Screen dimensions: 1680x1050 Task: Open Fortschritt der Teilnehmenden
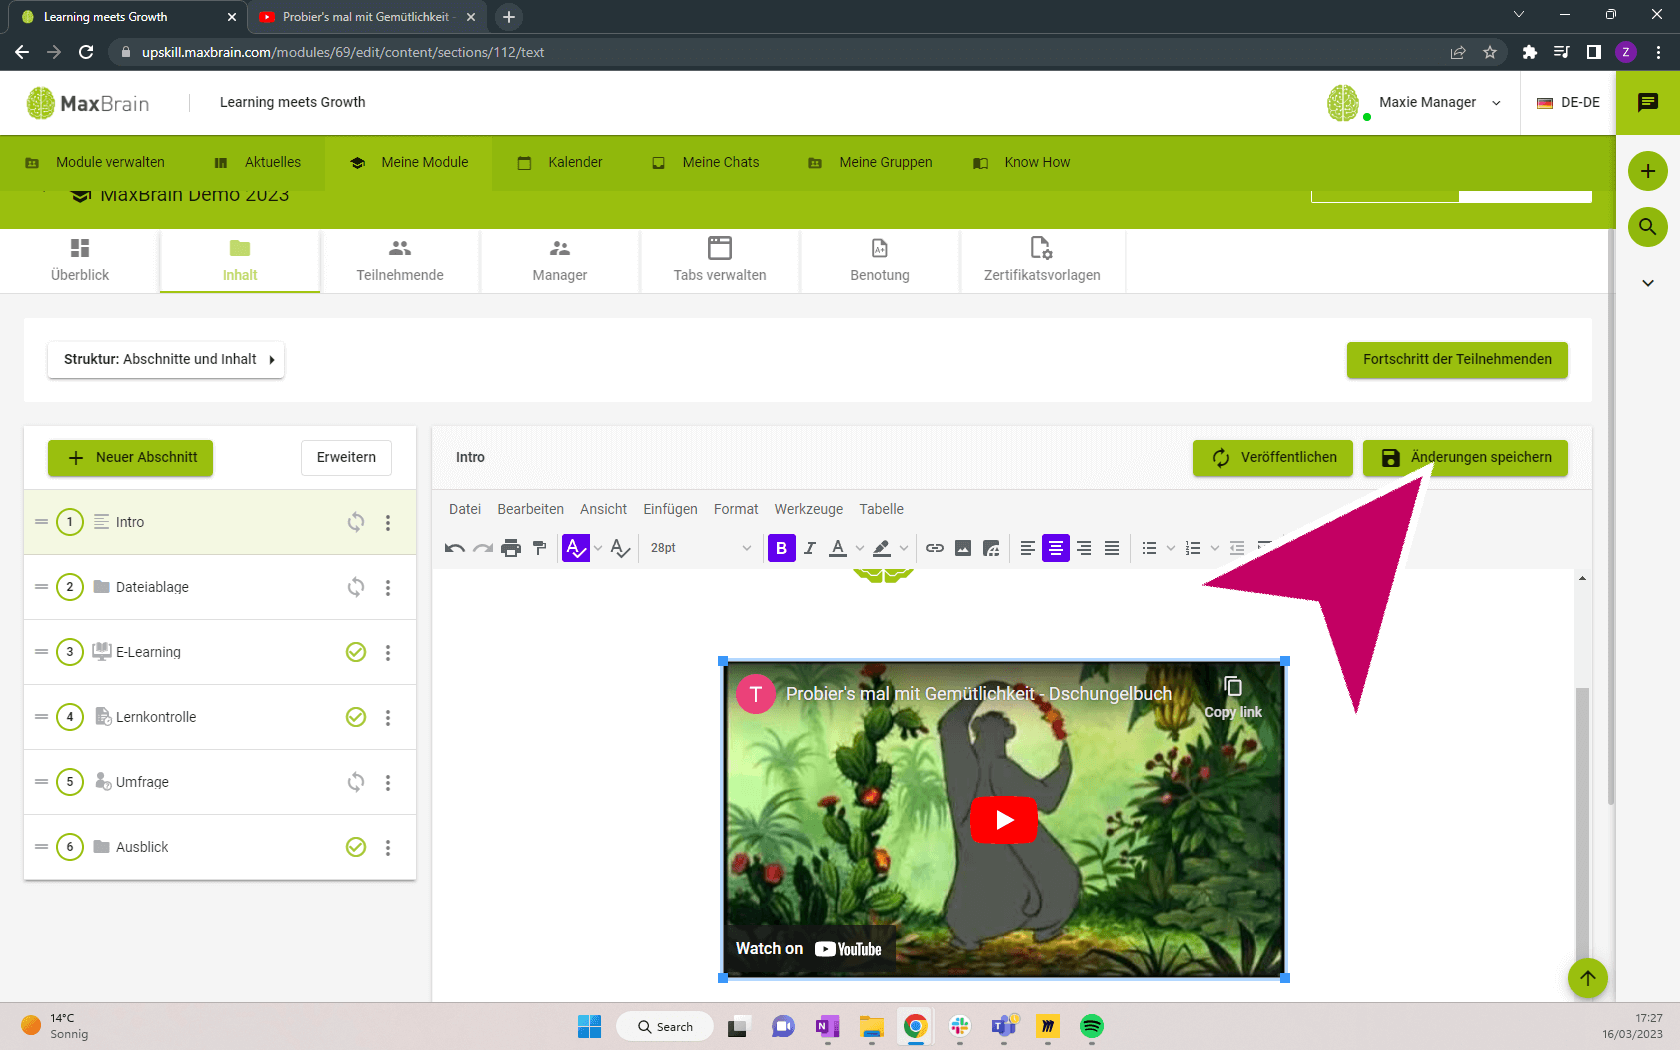(x=1457, y=360)
